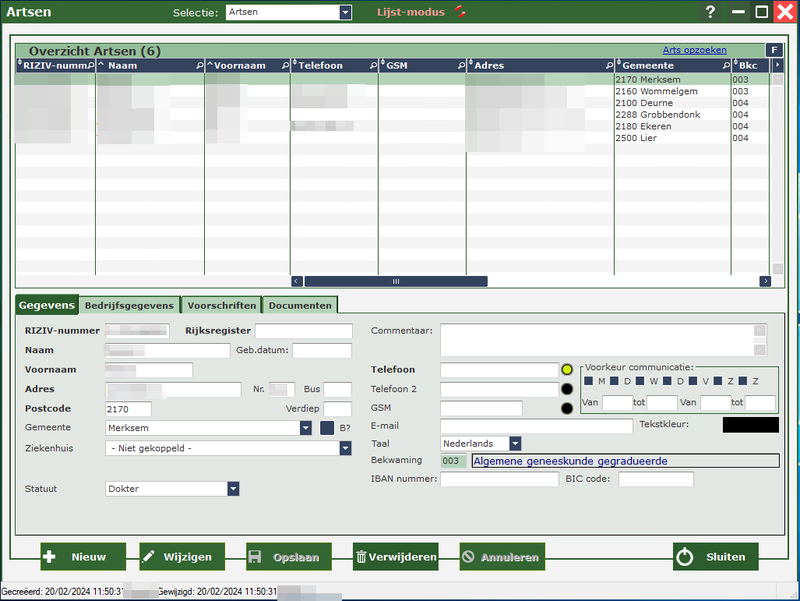Select the yellow indicator next to Telefoon
This screenshot has height=601, width=800.
567,370
